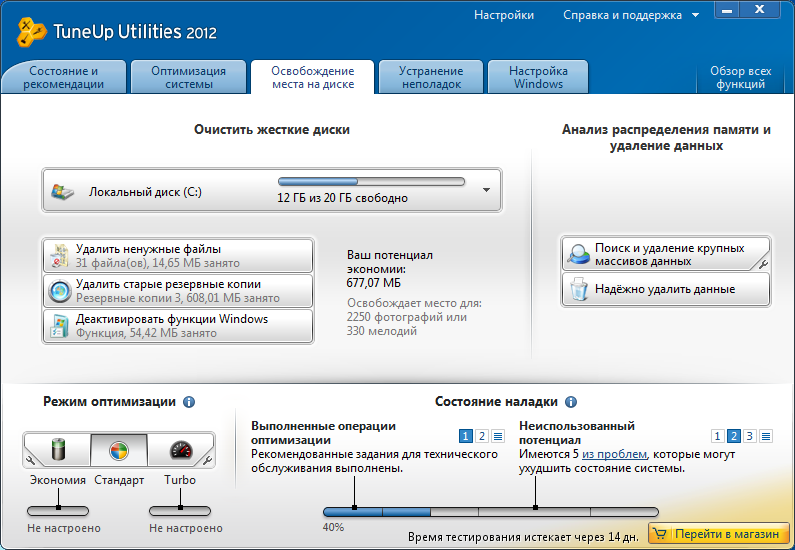Click the magnifier icon for large data search
The height and width of the screenshot is (550, 795).
point(579,254)
